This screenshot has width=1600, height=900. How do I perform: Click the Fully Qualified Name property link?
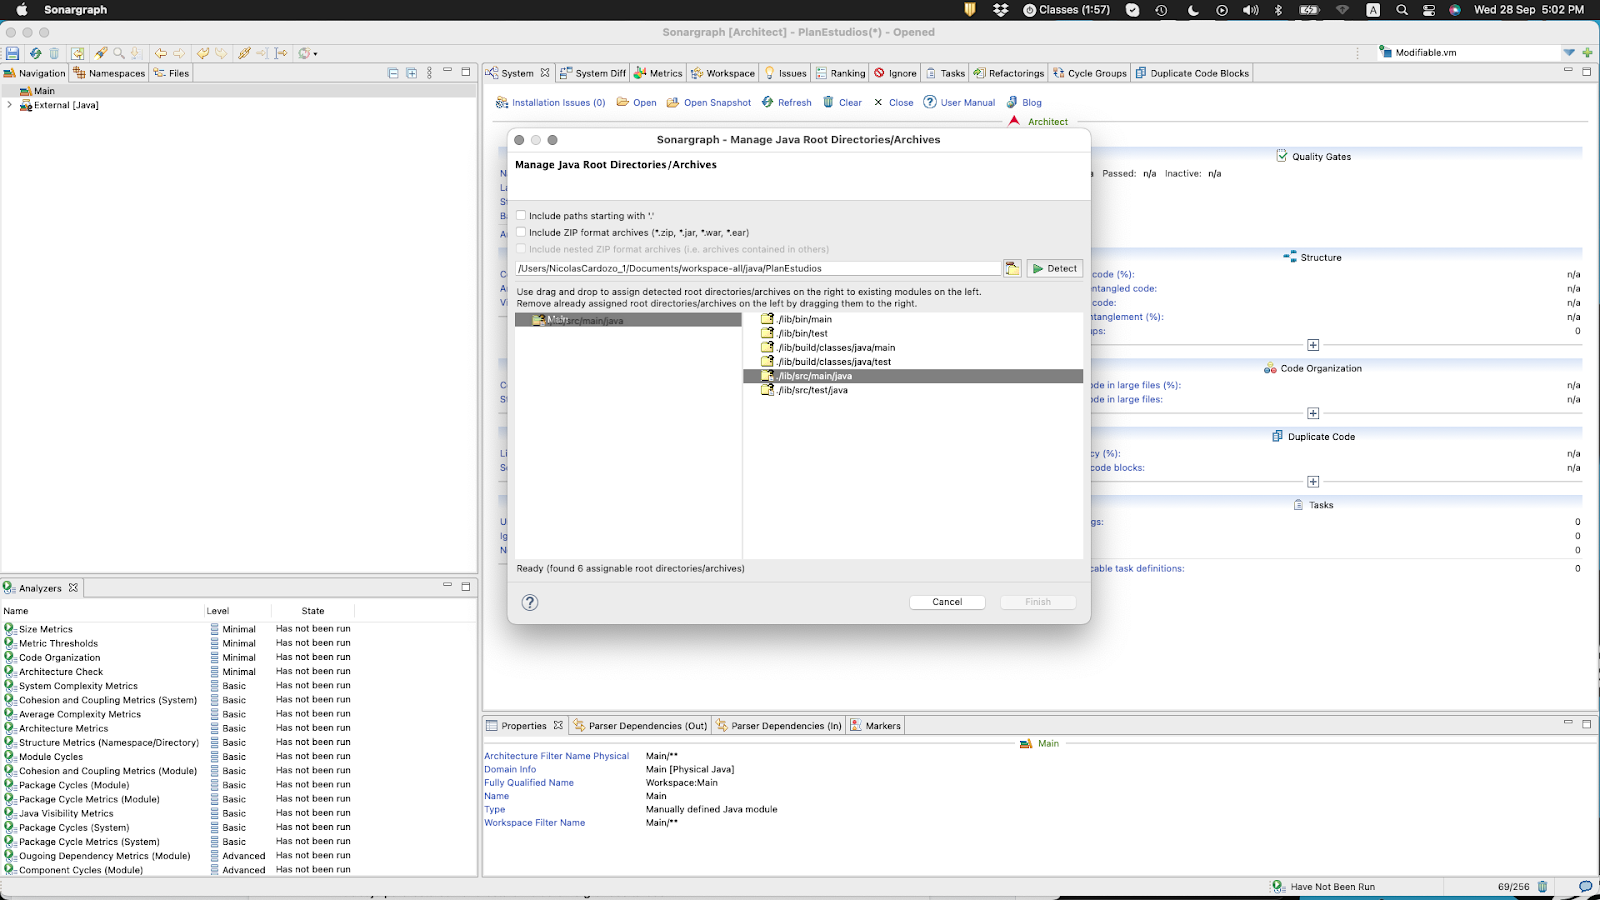(x=529, y=783)
